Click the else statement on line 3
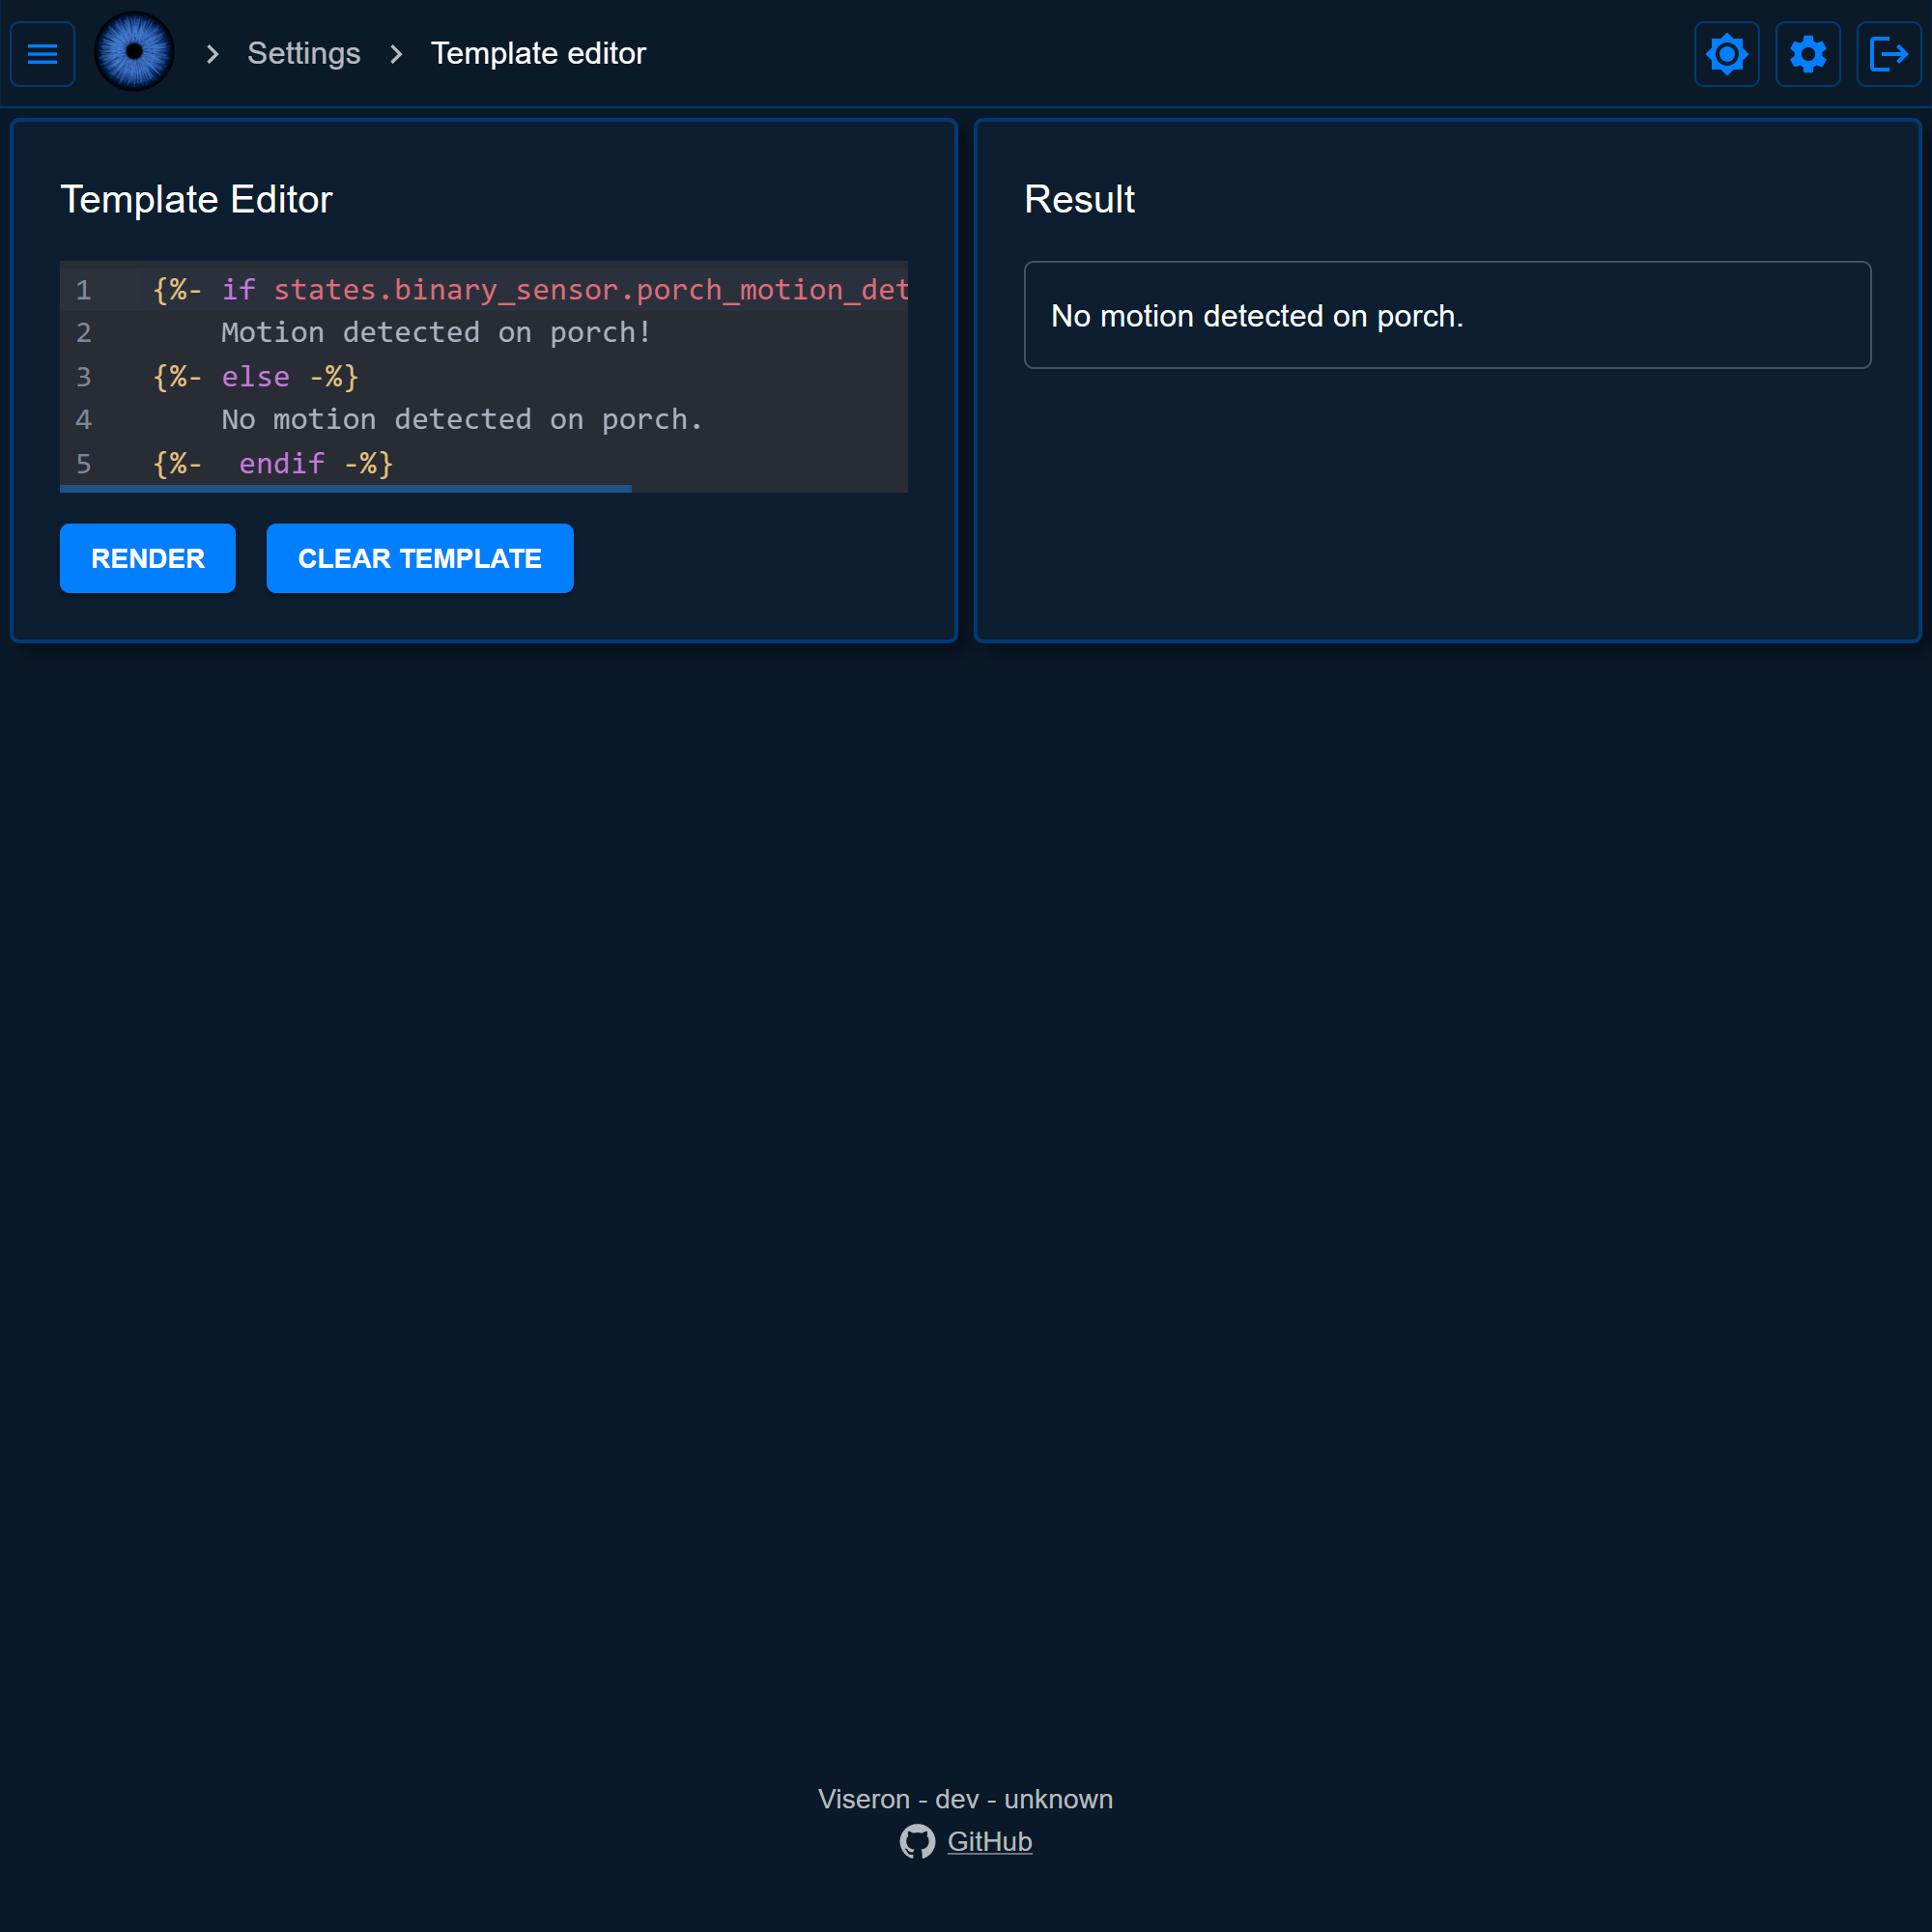Viewport: 1932px width, 1932px height. [256, 377]
